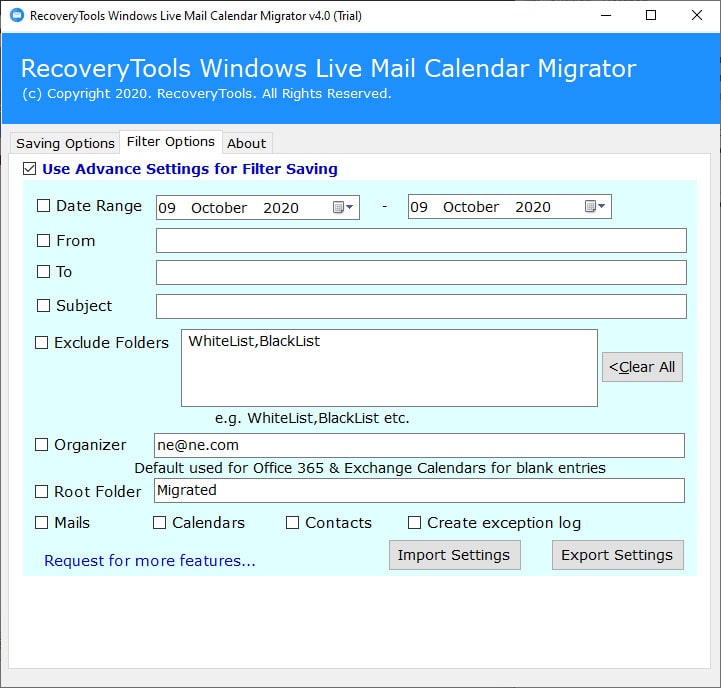This screenshot has width=721, height=688.
Task: Enable the Organizer checkbox
Action: [x=41, y=444]
